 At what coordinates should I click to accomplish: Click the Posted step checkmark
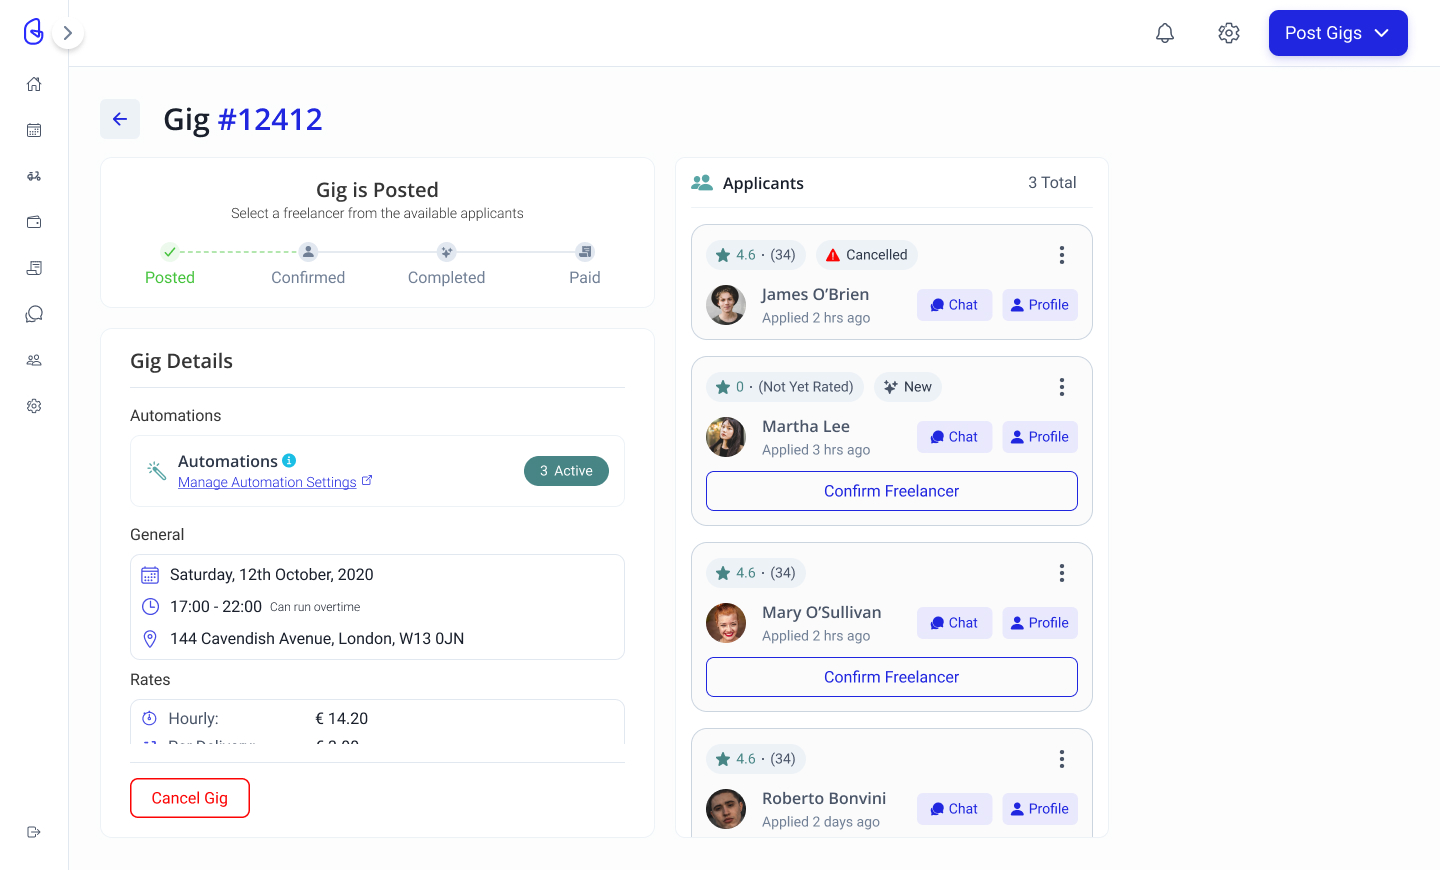point(170,252)
